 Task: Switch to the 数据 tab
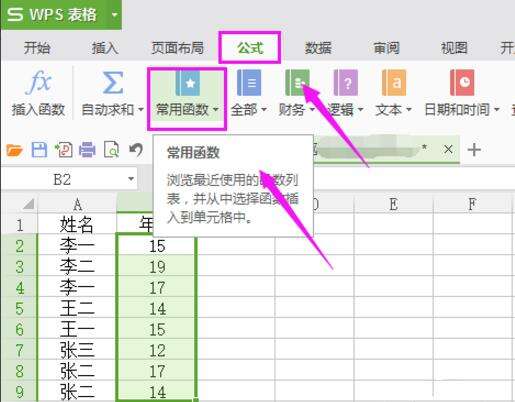point(318,48)
